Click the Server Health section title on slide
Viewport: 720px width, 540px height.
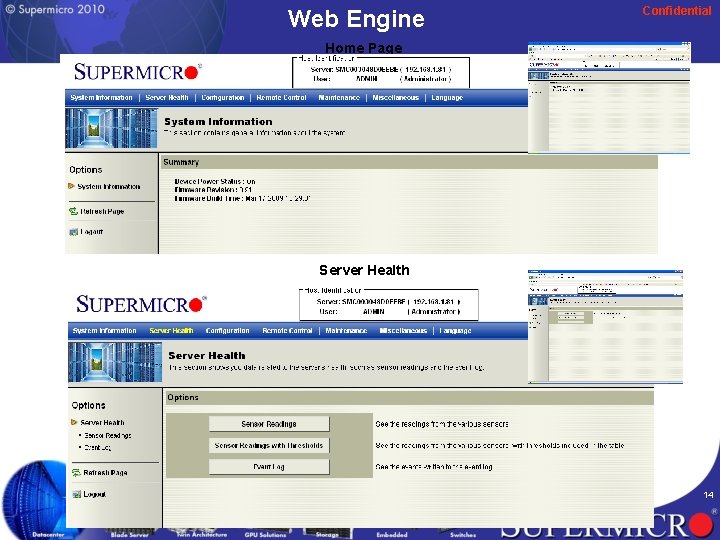coord(364,270)
